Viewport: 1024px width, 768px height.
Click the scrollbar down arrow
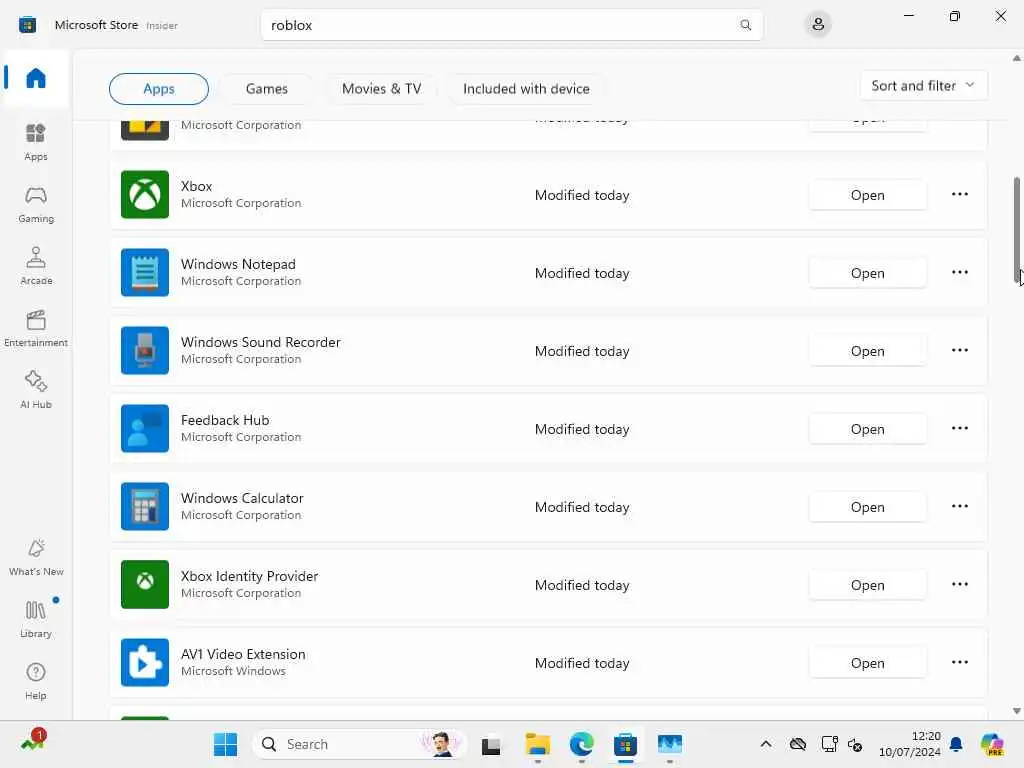click(x=1017, y=711)
